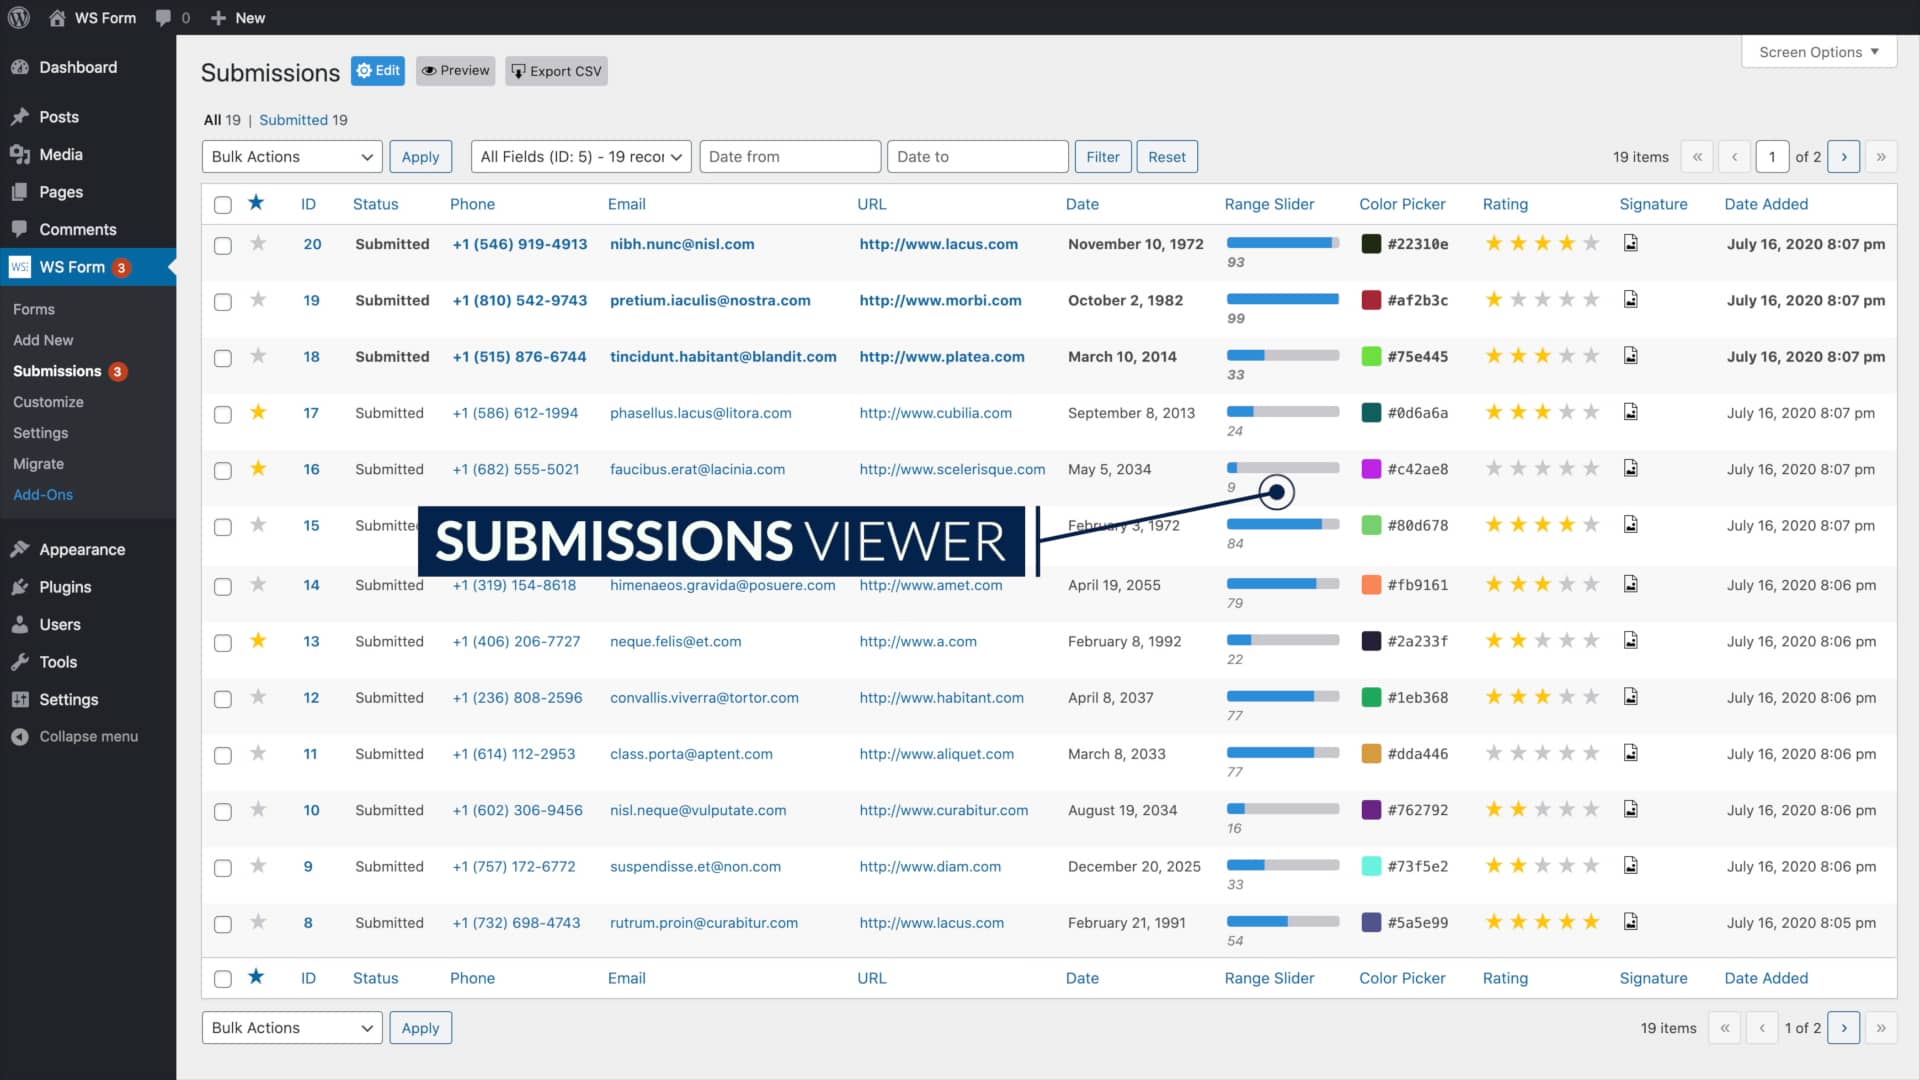This screenshot has height=1080, width=1920.
Task: Star submission 13 row icon
Action: pos(258,640)
